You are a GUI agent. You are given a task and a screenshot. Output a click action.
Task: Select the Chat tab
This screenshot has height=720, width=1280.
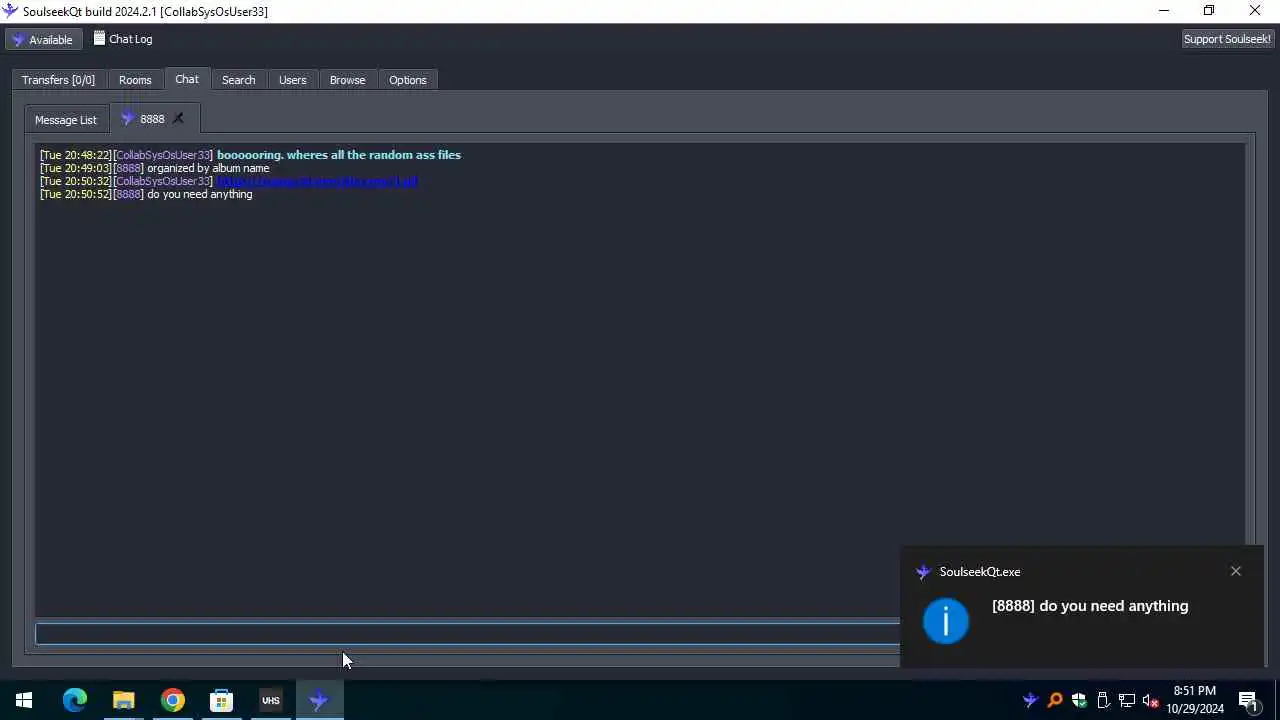pyautogui.click(x=187, y=79)
